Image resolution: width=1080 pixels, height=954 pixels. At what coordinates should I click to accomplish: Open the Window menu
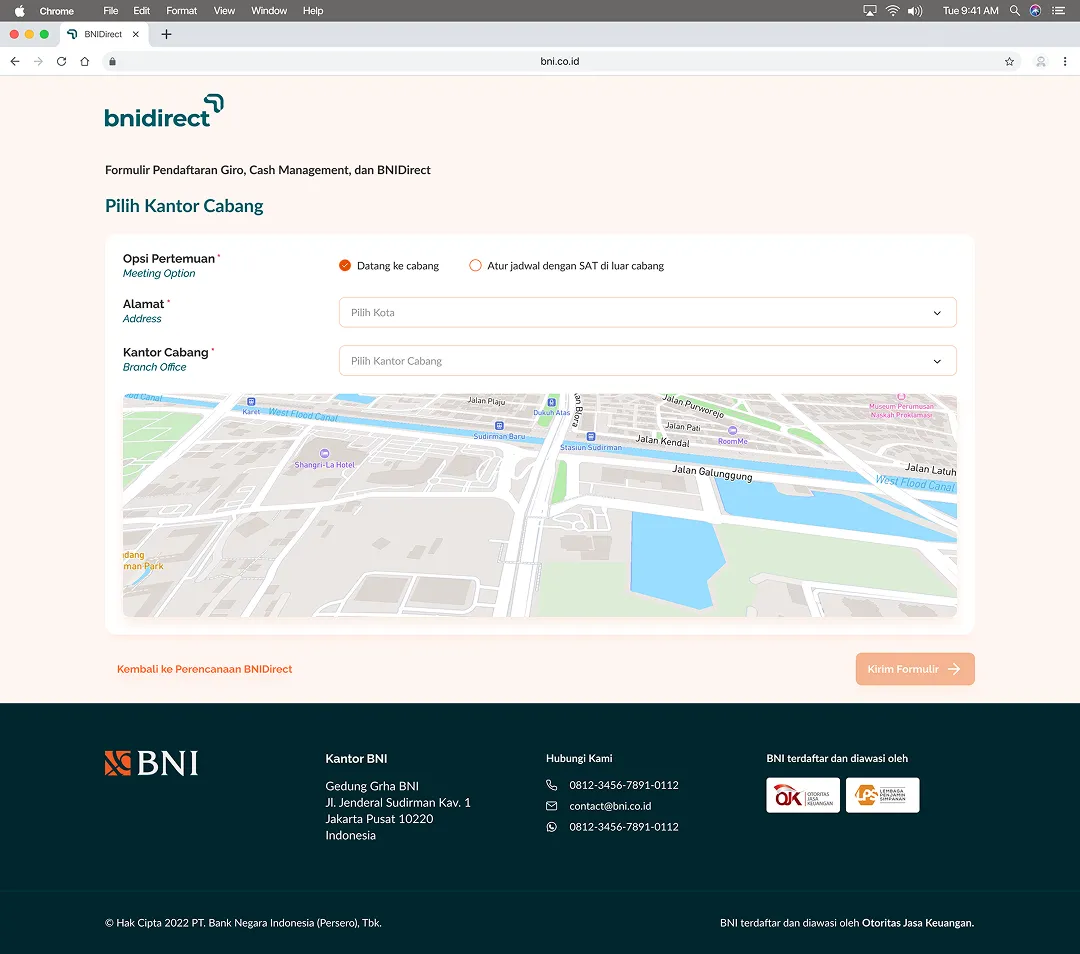[x=269, y=10]
